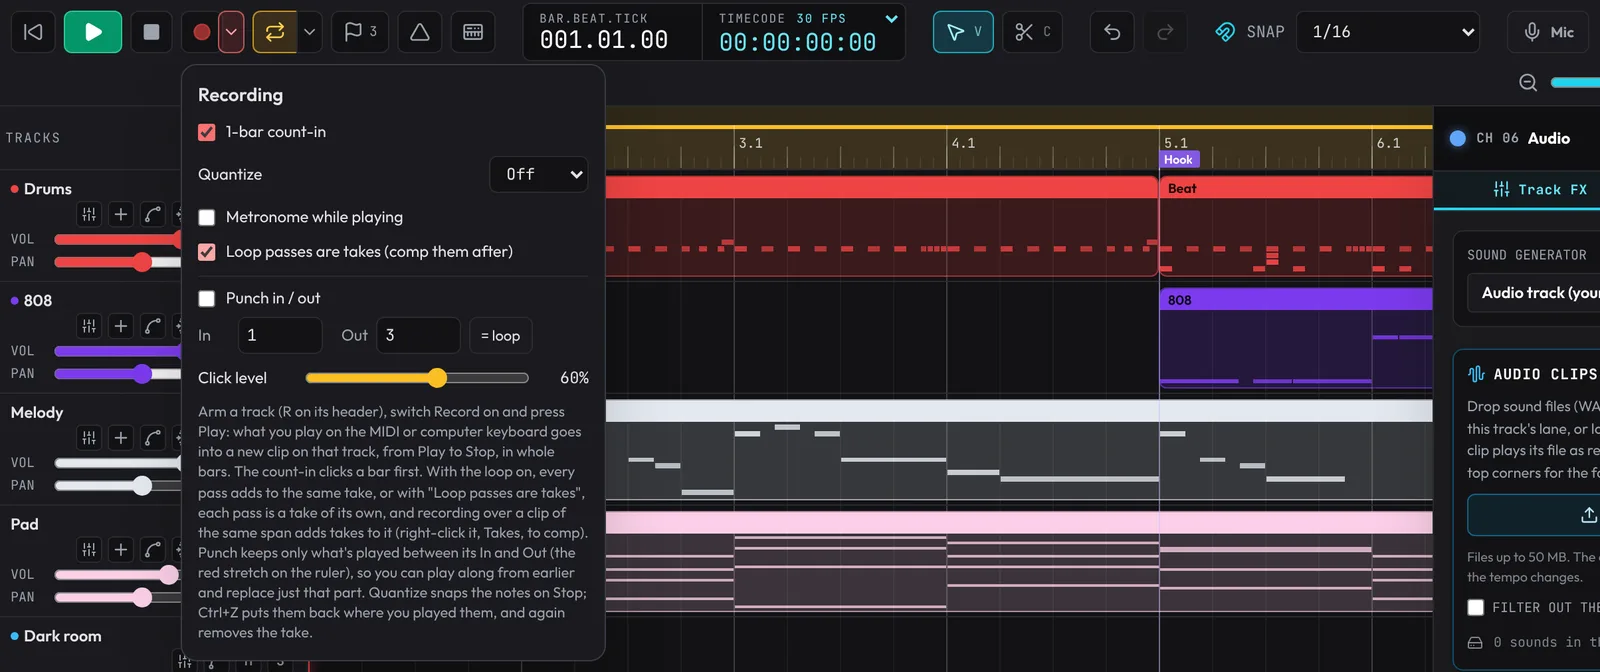This screenshot has height=672, width=1600.
Task: Adjust the 808 PAN slider
Action: [x=118, y=374]
